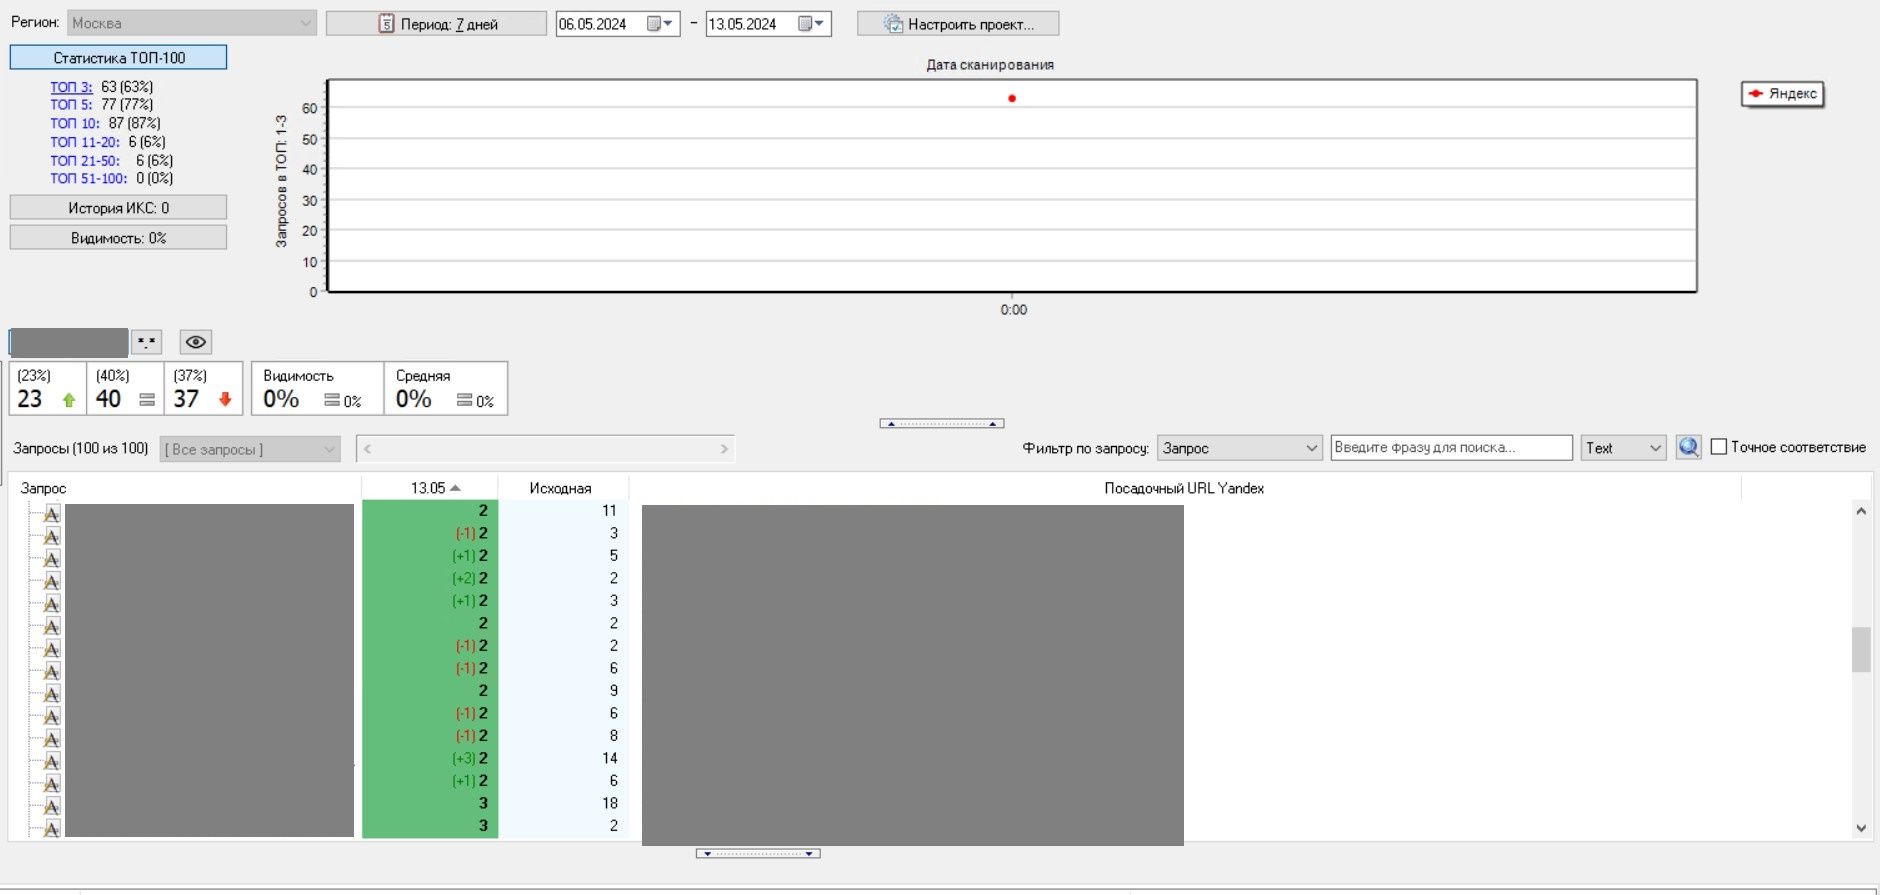Screen dimensions: 1880x895
Task: Click the (40%) 40 unchanged positions box
Action: (x=125, y=388)
